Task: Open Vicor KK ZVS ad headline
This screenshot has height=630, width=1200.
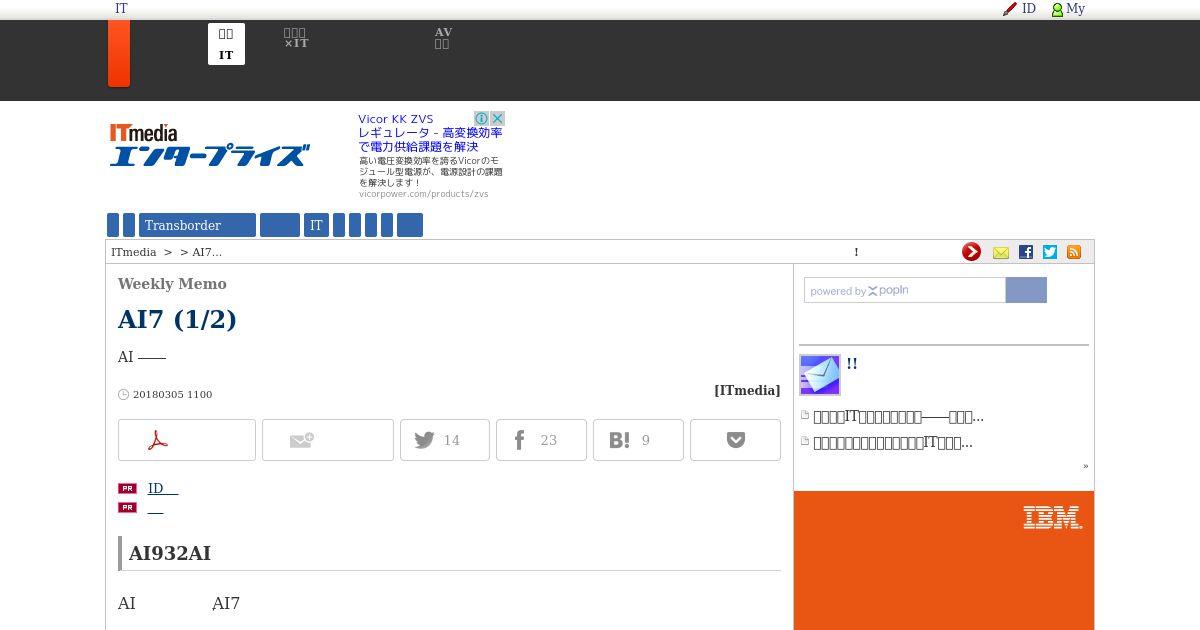Action: [430, 132]
